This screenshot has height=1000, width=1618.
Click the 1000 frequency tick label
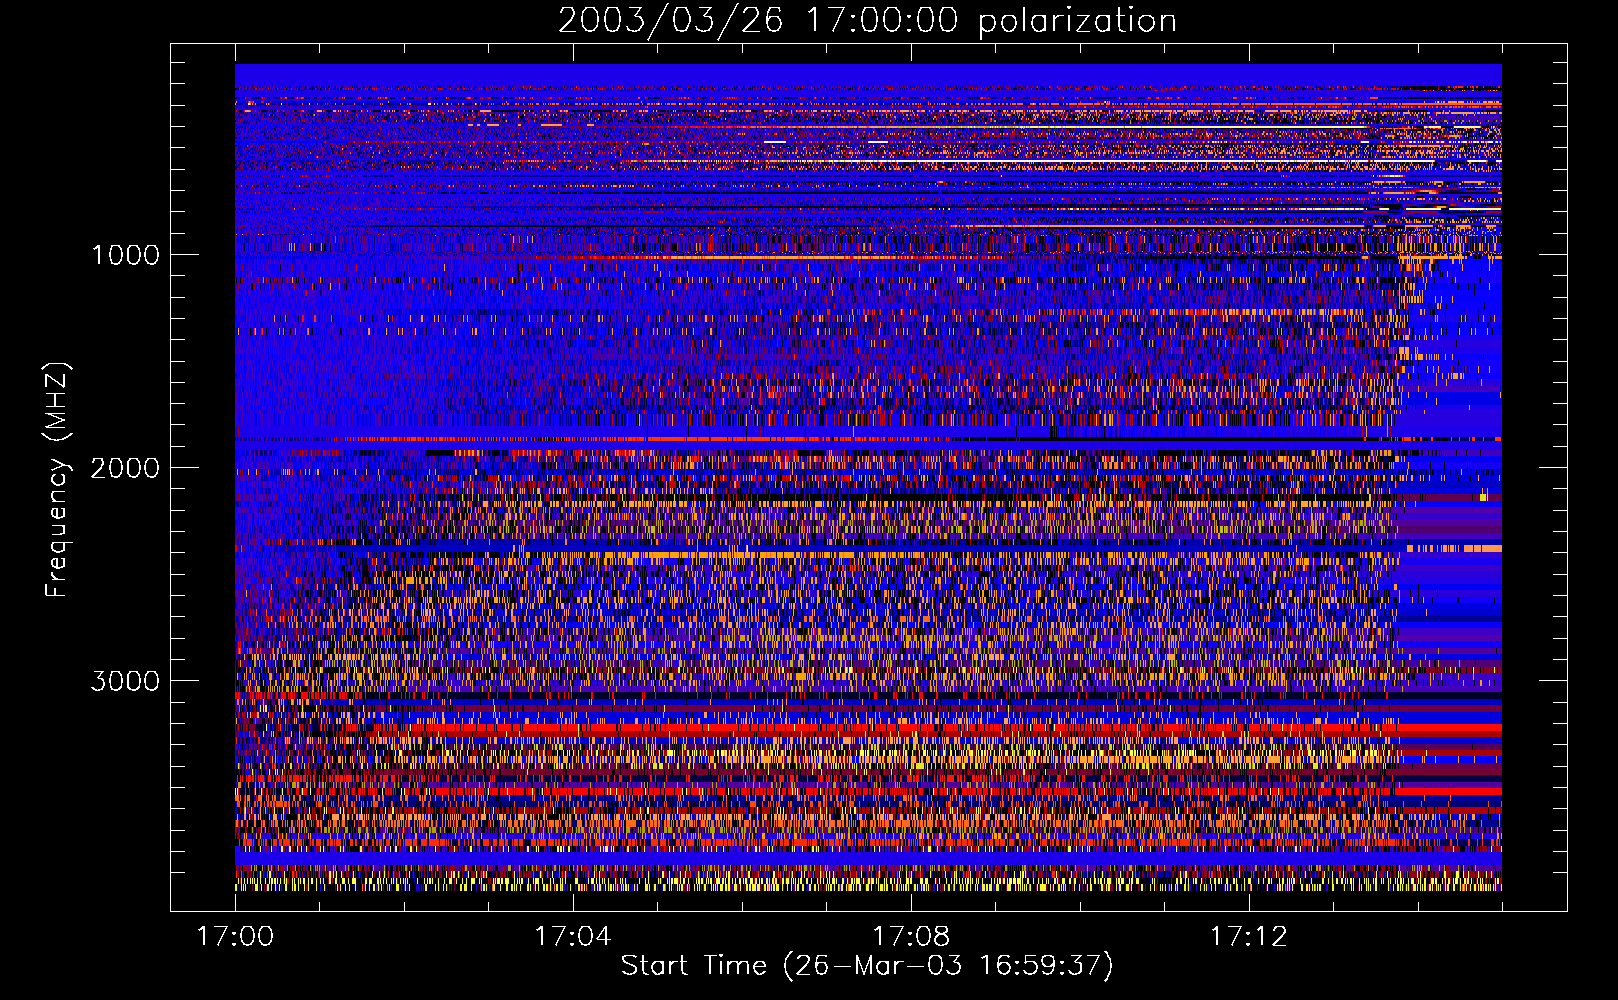[125, 255]
